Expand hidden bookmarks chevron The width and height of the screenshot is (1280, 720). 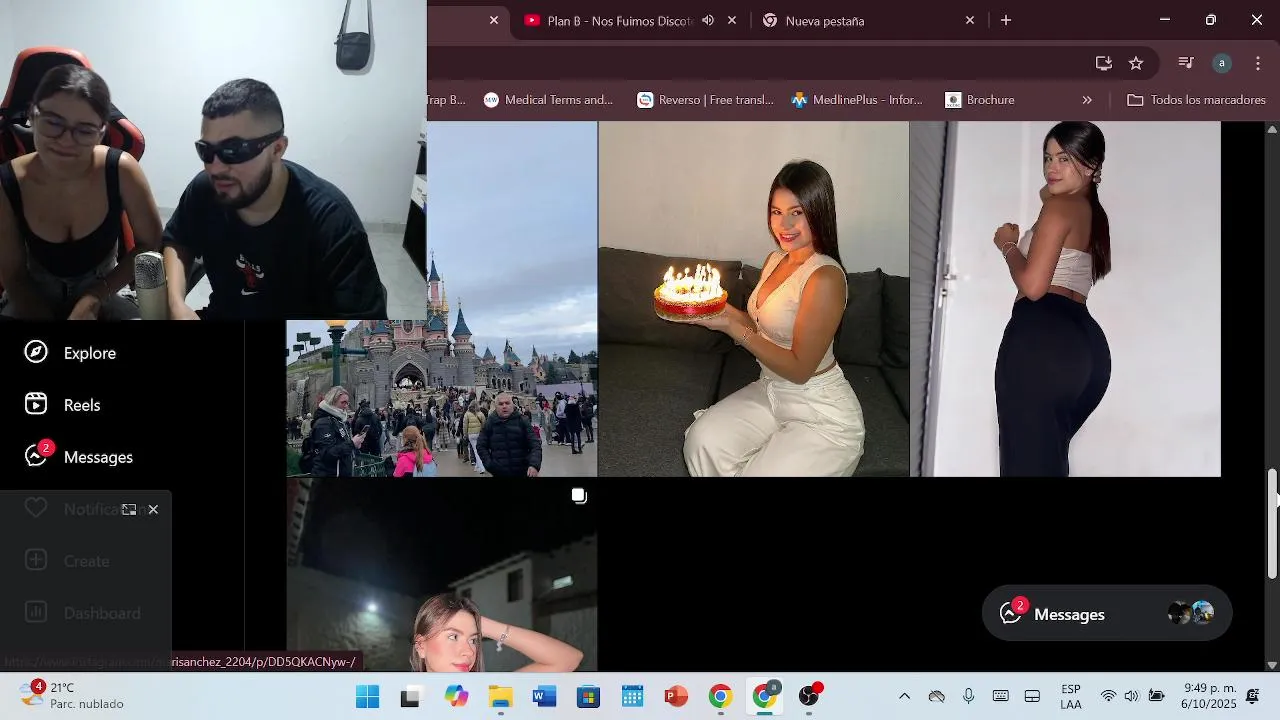point(1087,100)
